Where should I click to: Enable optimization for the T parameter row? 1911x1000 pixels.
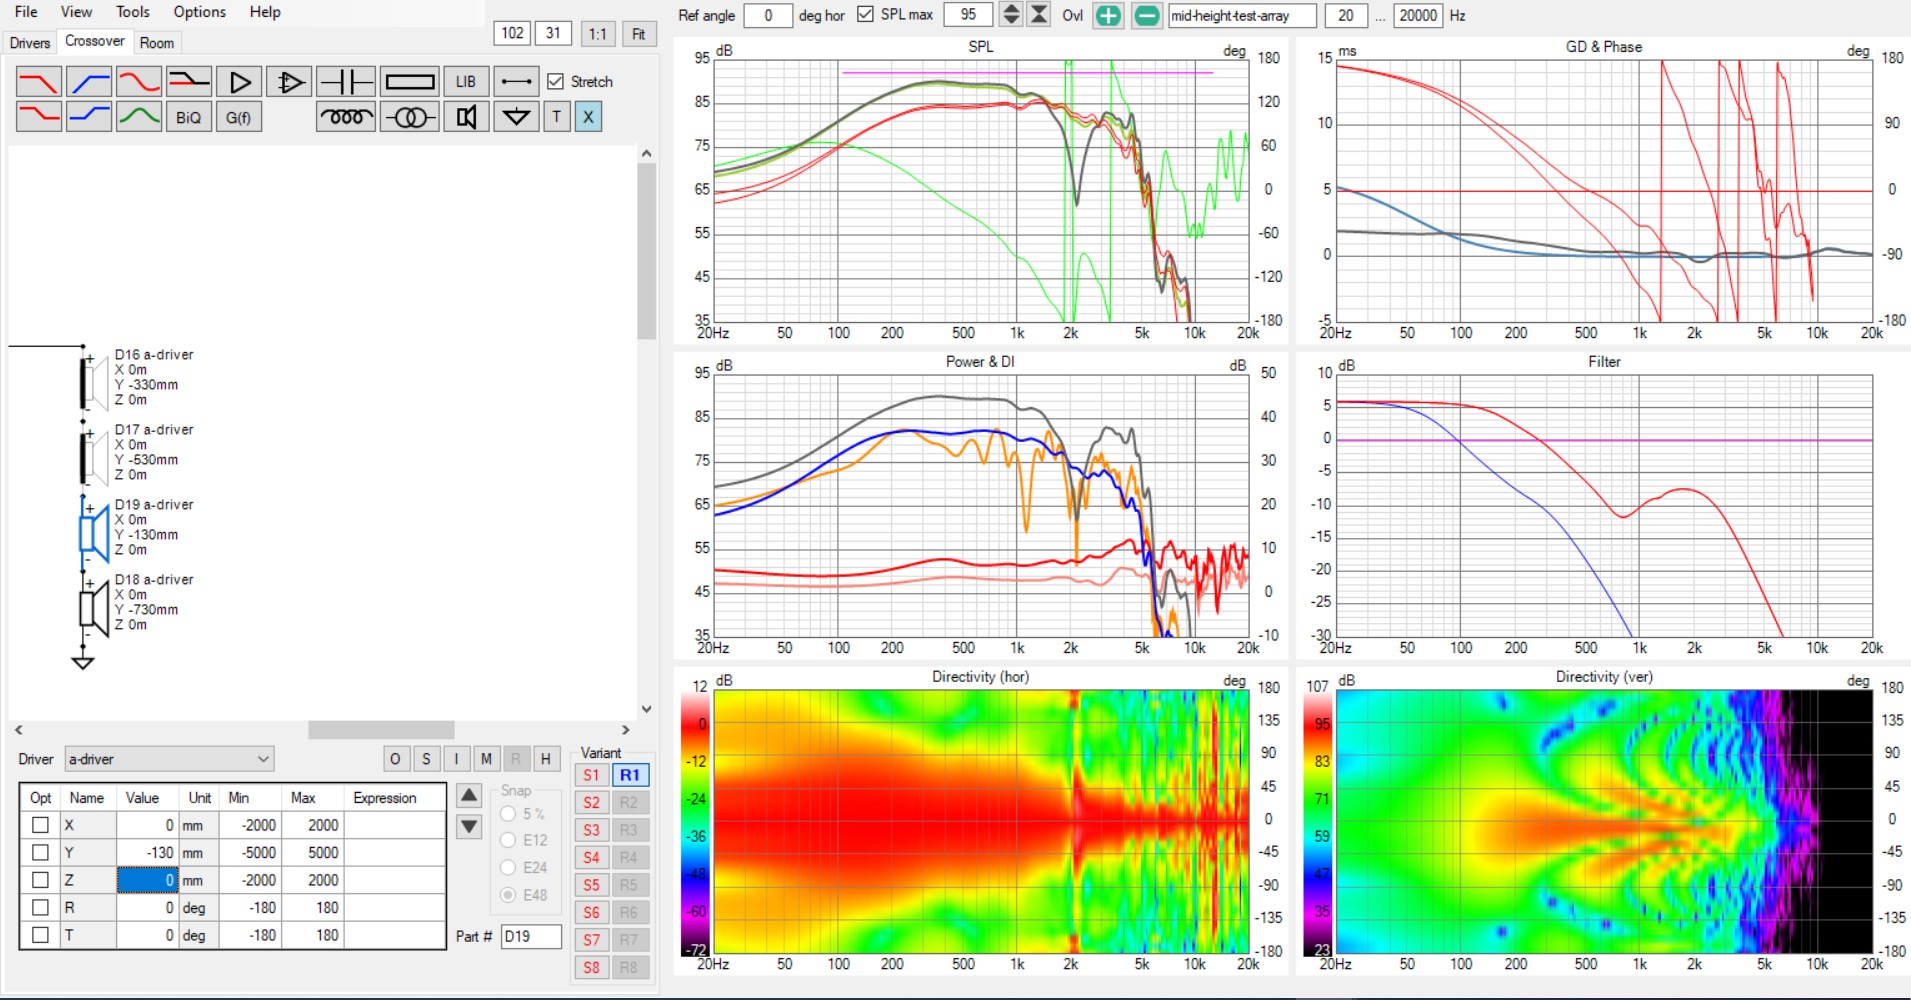click(x=40, y=935)
